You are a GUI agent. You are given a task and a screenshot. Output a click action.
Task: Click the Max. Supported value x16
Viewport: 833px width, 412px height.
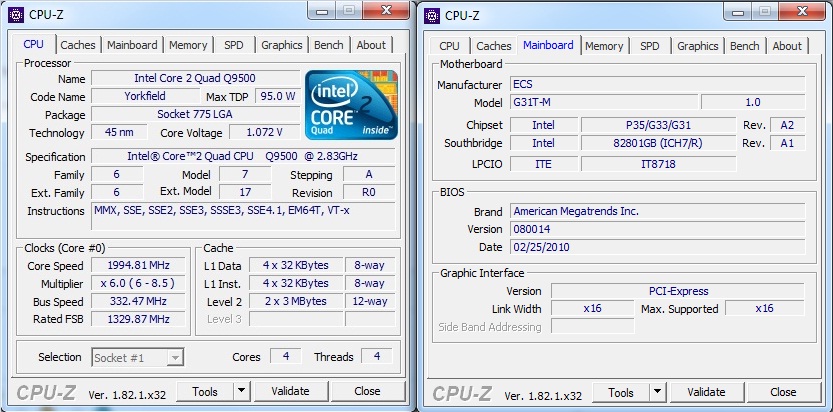765,308
